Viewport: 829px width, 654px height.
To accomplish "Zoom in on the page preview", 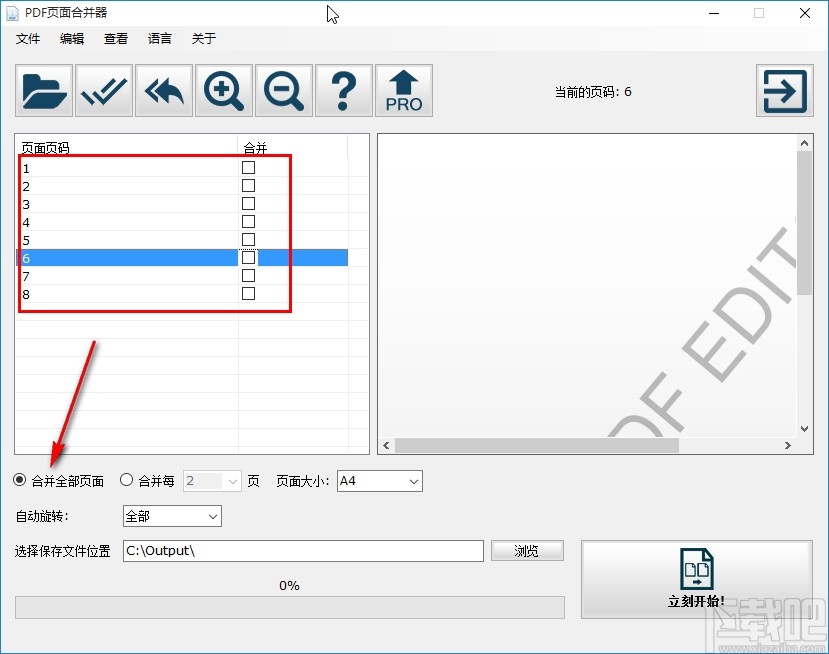I will point(223,90).
